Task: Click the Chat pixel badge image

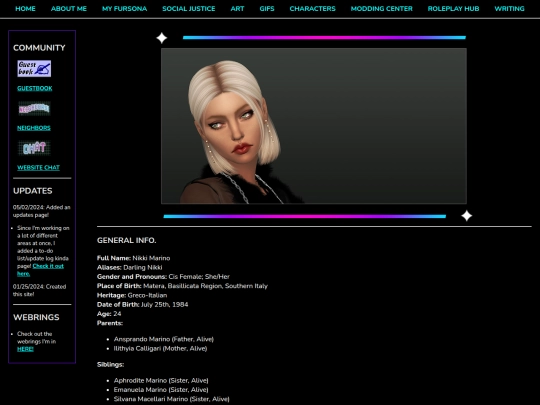Action: click(34, 148)
